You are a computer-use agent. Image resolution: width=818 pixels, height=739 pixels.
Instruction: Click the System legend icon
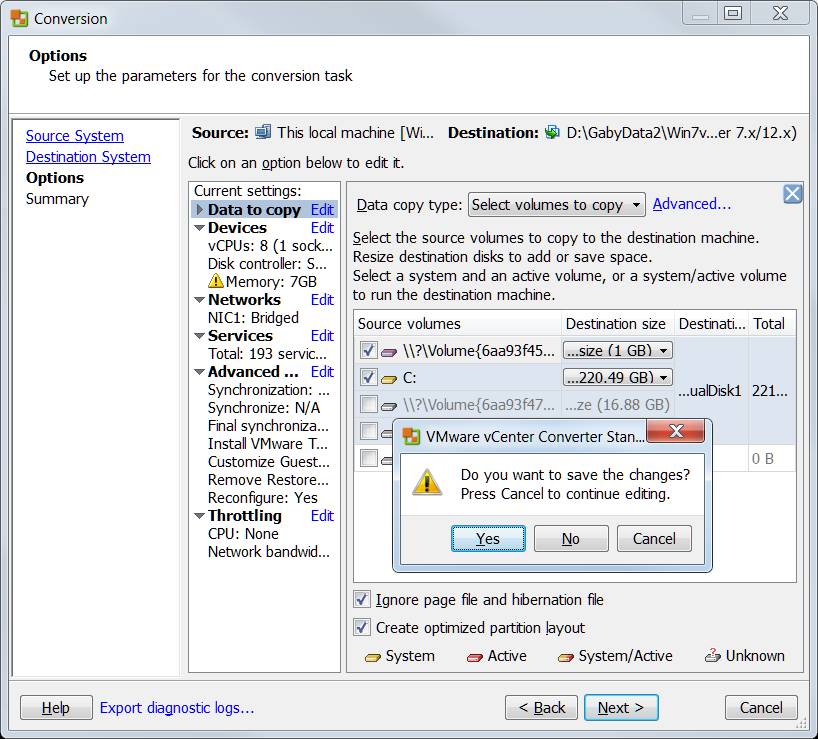(372, 657)
